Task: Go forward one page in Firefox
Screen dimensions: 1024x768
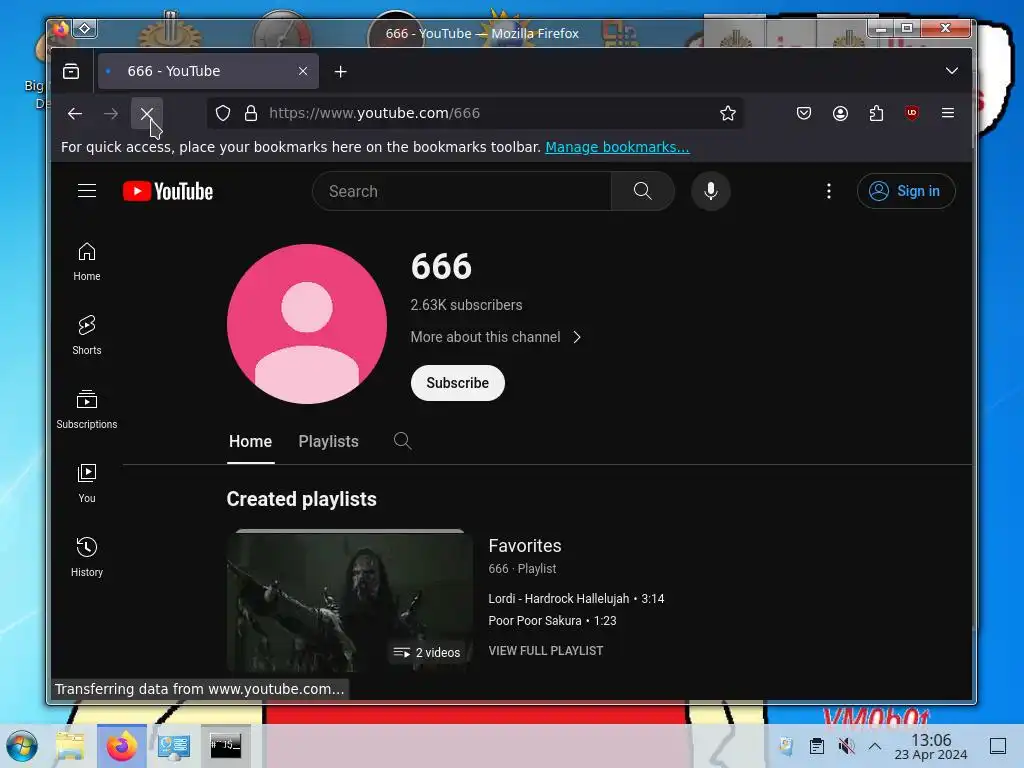Action: (111, 114)
